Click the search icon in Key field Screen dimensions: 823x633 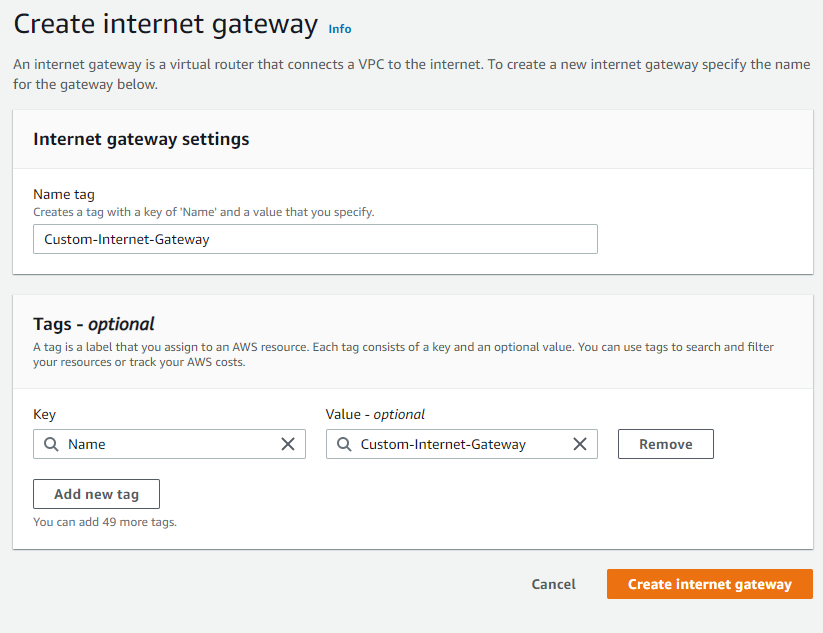51,444
